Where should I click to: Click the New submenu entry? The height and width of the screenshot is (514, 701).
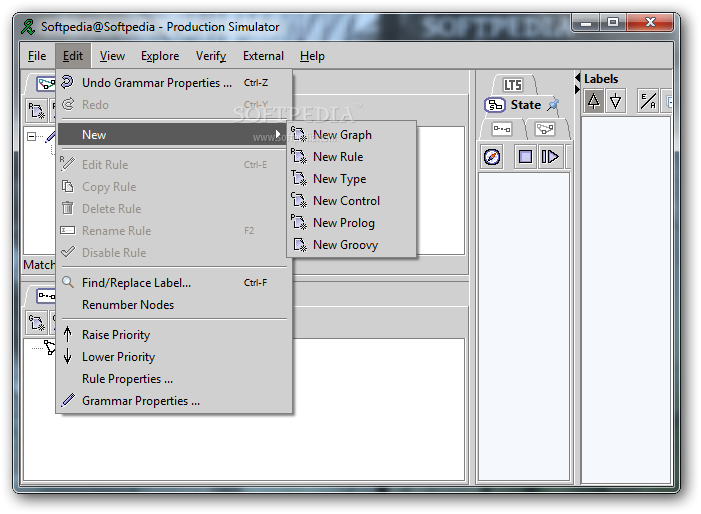[x=174, y=135]
